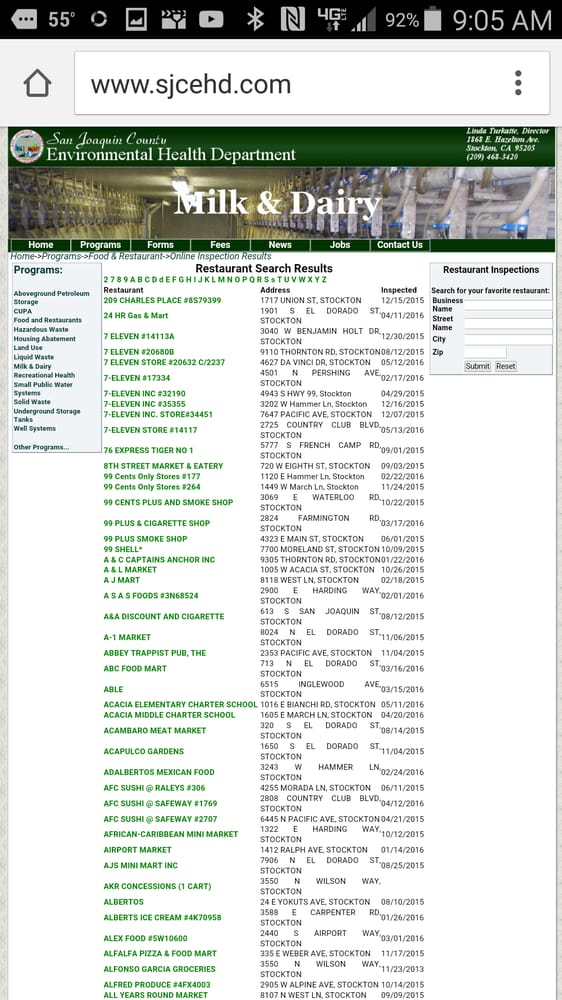Open Small Public Water Systems link
Screen dimensions: 562x1000
tap(43, 389)
